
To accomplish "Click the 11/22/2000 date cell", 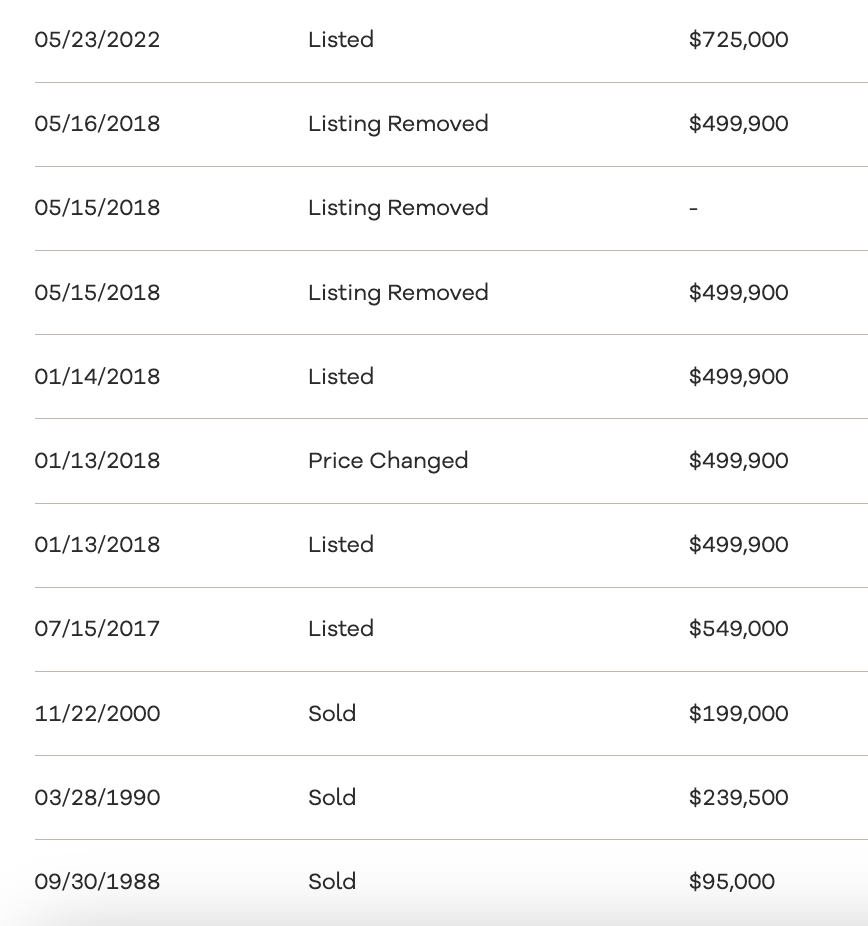I will (x=97, y=714).
